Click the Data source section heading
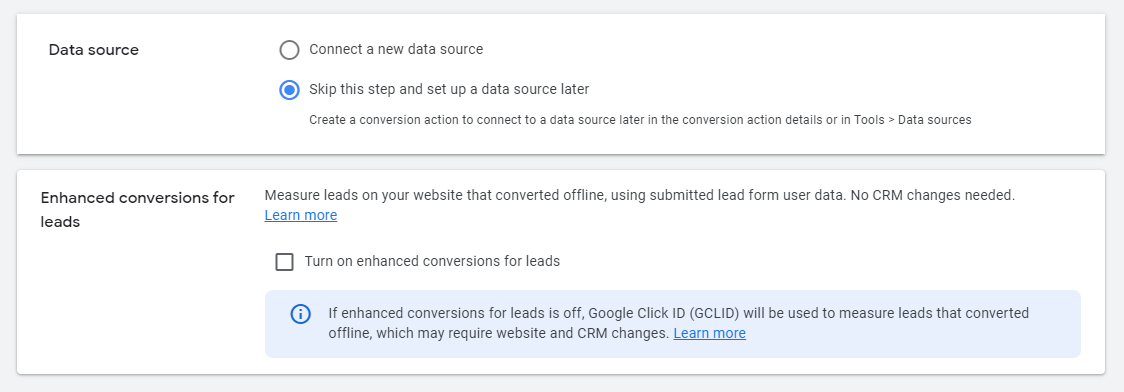 pos(94,50)
